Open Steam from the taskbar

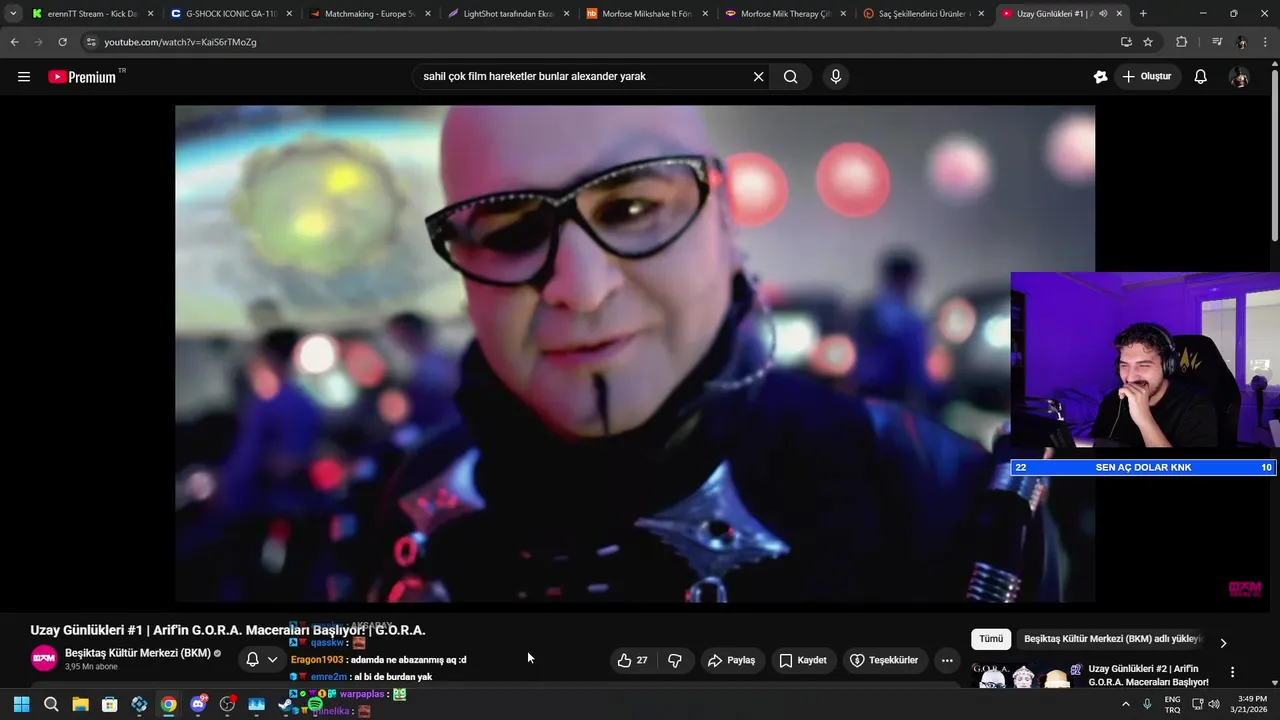[286, 704]
